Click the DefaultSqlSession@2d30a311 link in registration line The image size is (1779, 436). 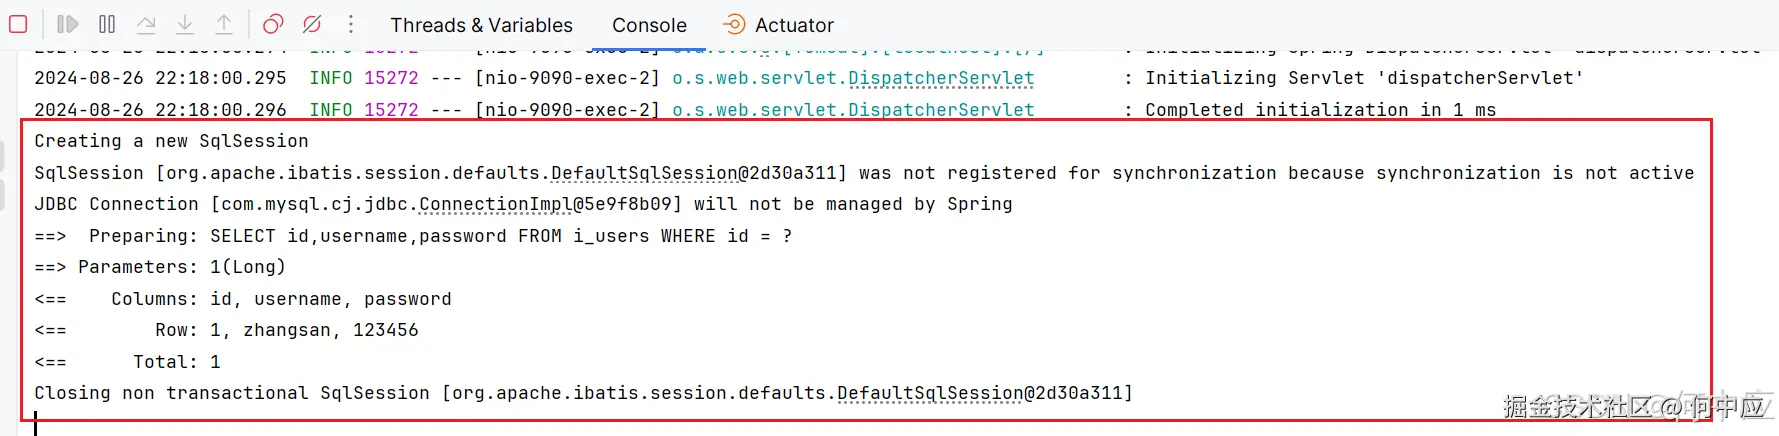point(692,173)
